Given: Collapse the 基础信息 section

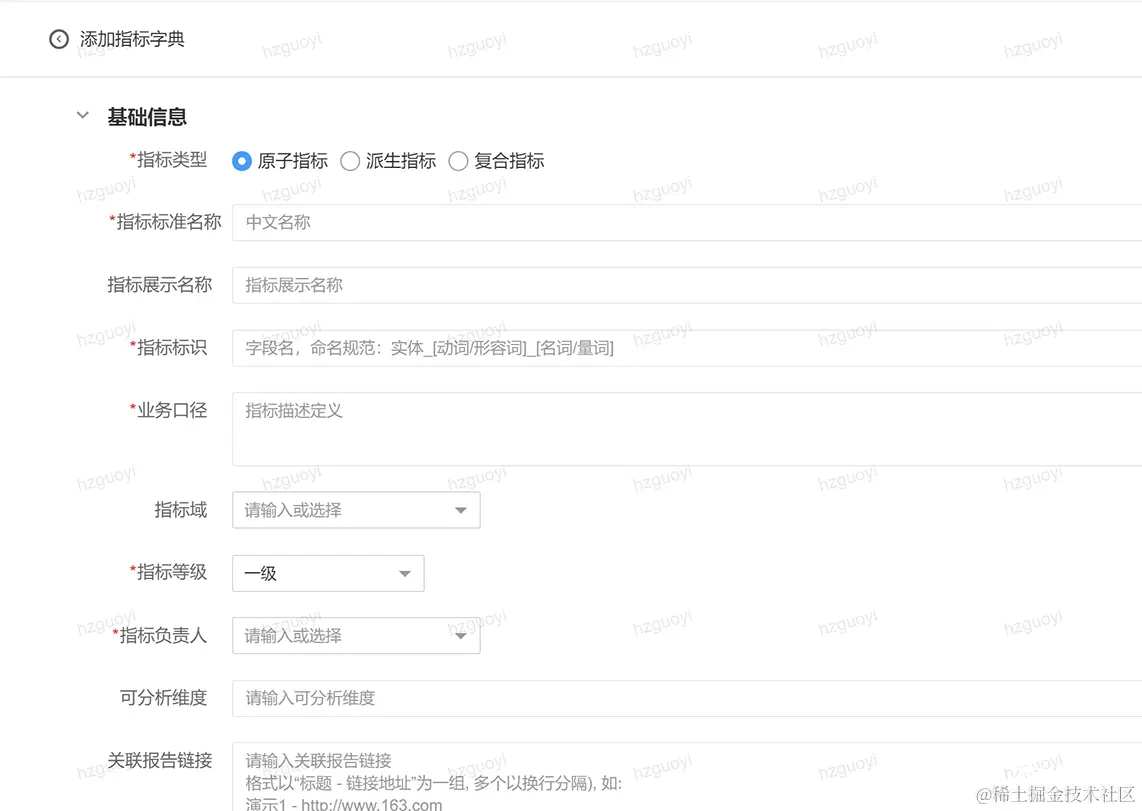Looking at the screenshot, I should point(82,115).
